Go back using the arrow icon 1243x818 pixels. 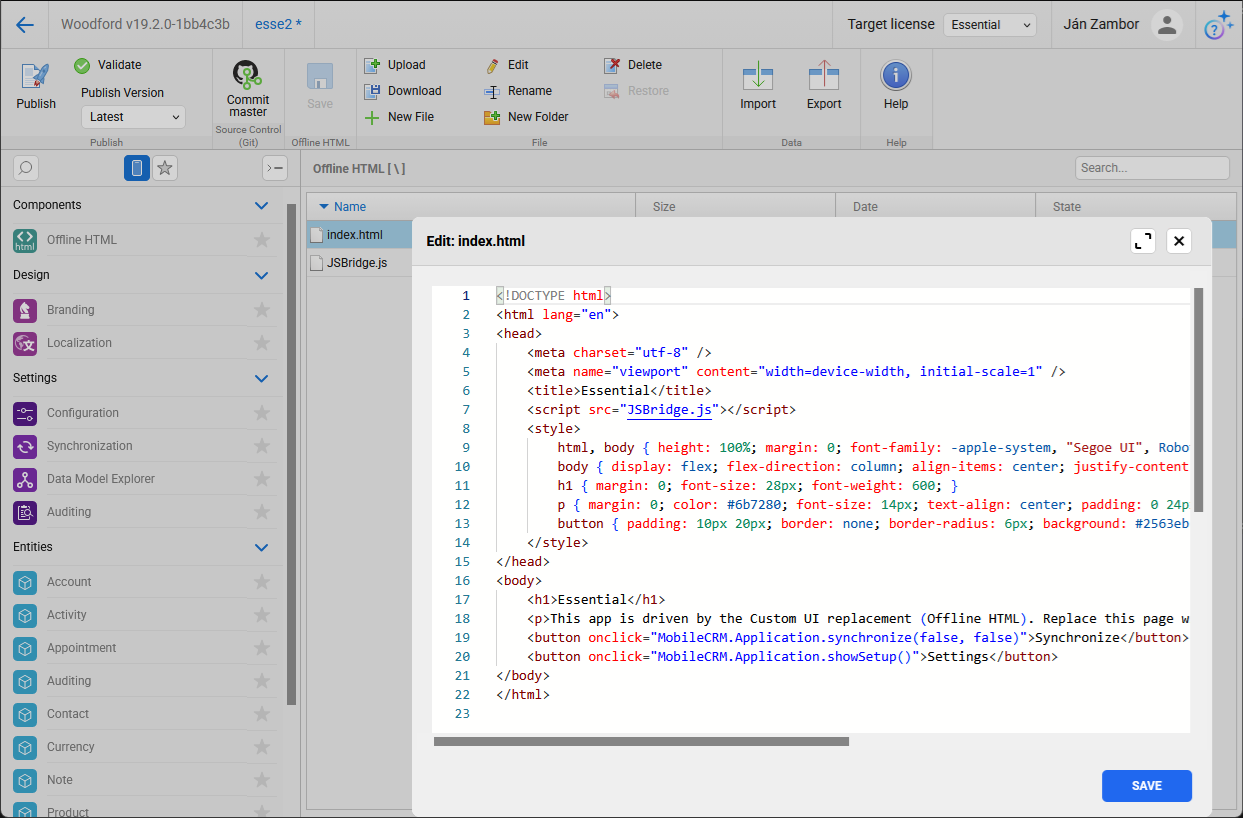click(x=25, y=25)
